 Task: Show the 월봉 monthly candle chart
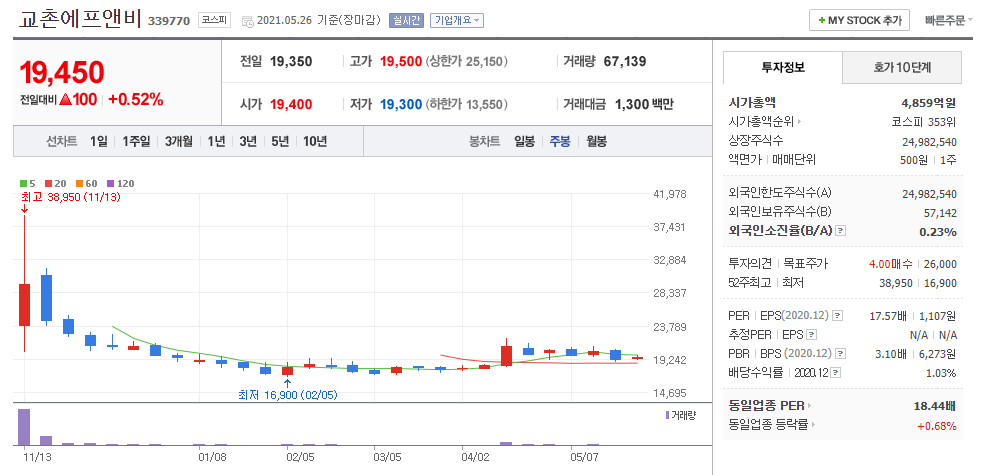596,141
